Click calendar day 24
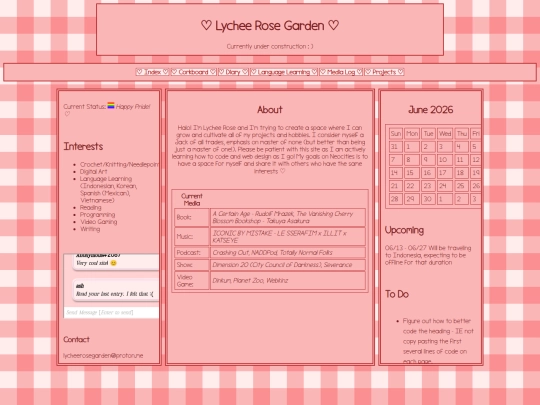The height and width of the screenshot is (405, 540). [x=445, y=186]
